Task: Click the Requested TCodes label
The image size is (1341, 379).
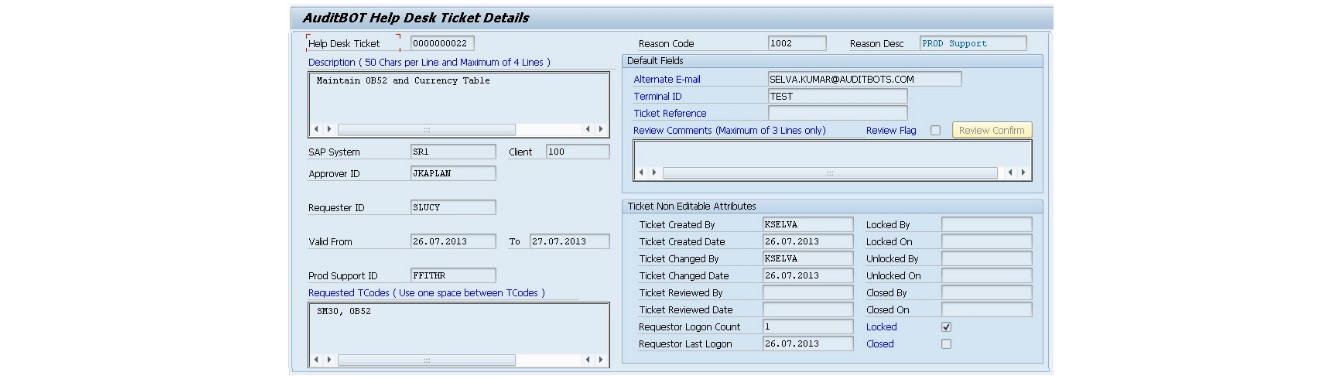Action: coord(427,293)
